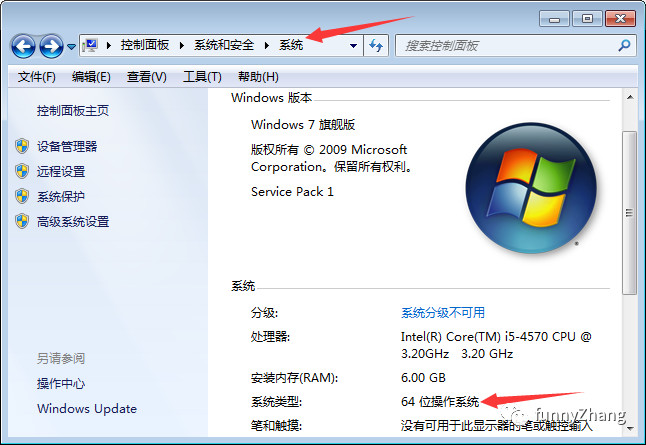Expand arrow before 控制面板 breadcrumb

tap(109, 45)
